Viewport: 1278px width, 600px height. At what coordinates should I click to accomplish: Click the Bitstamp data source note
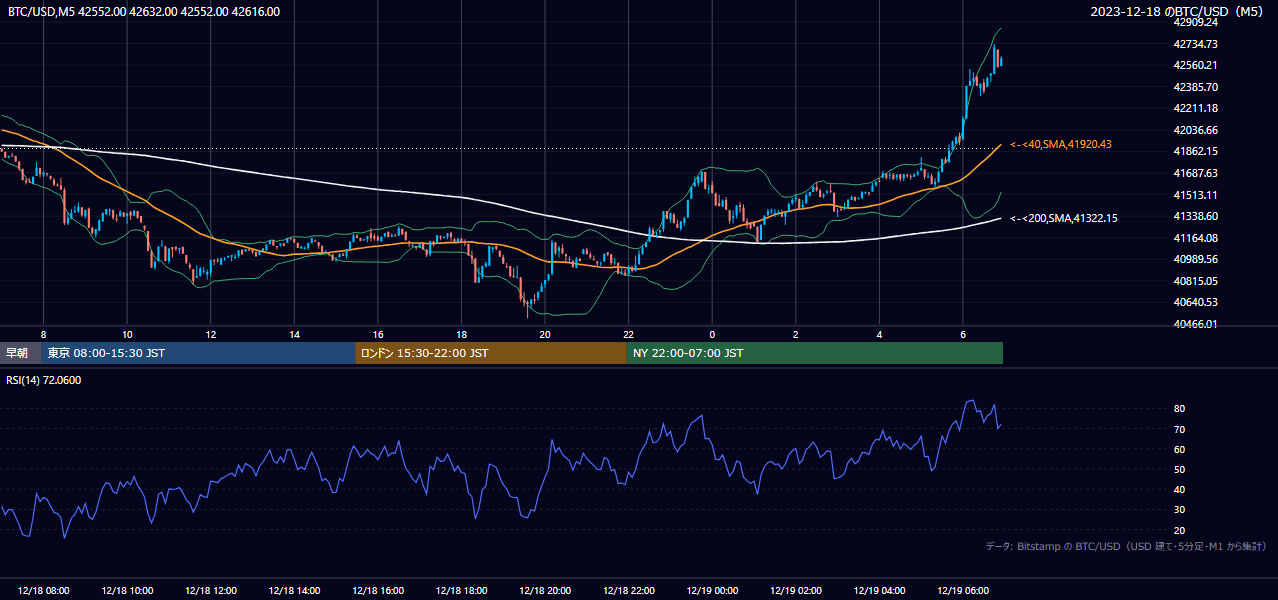tap(1126, 546)
